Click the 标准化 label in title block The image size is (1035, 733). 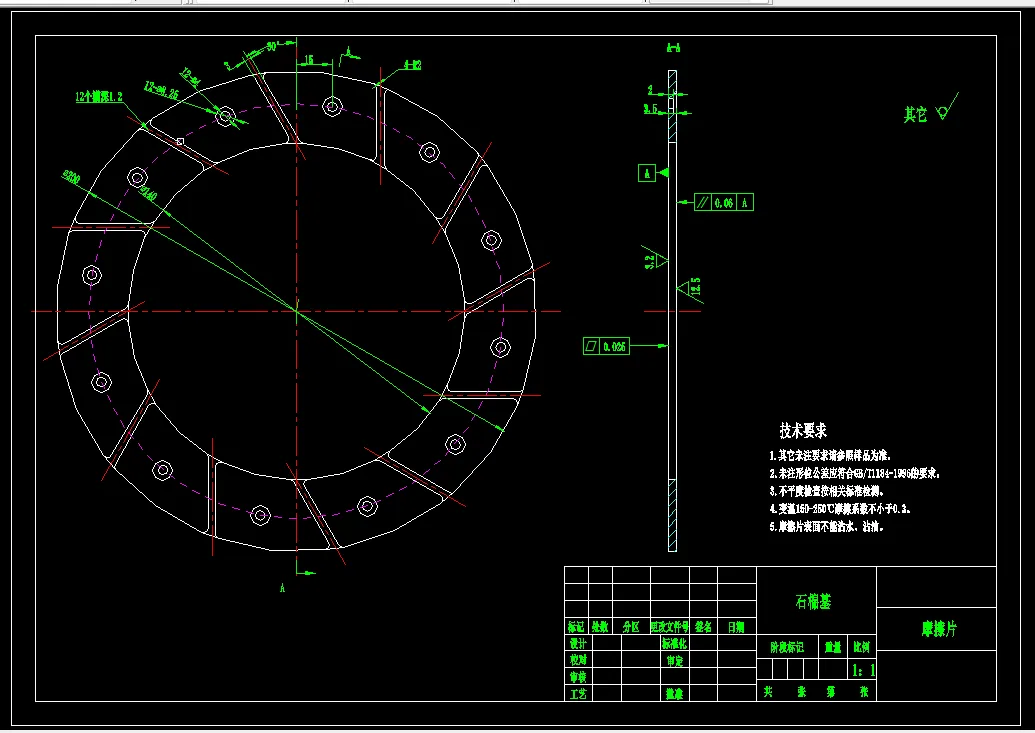pyautogui.click(x=674, y=643)
